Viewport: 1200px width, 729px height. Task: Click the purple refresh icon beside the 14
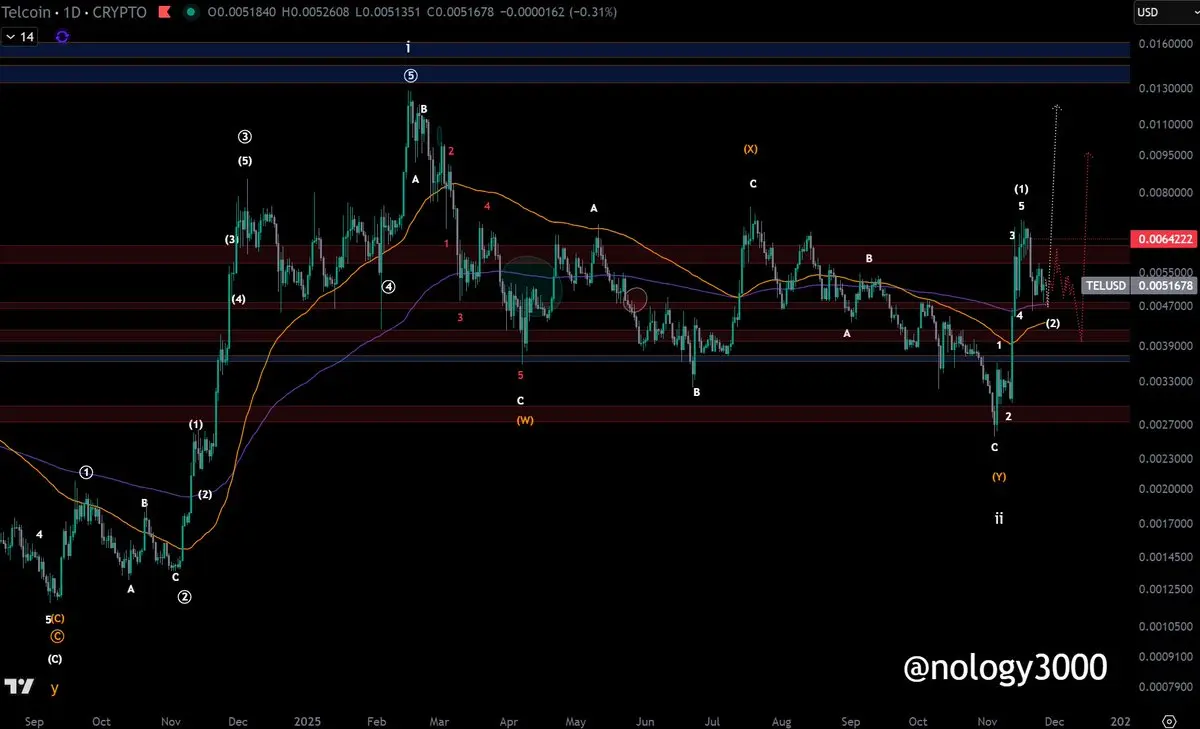tap(62, 36)
